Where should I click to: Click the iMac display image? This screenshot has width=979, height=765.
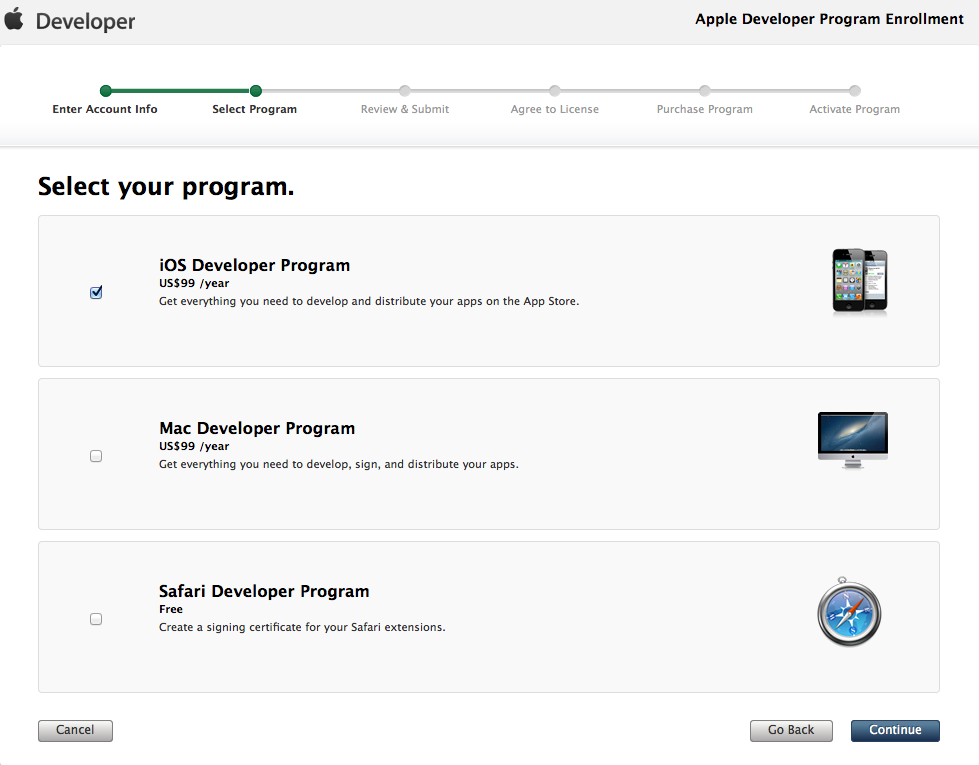coord(852,440)
